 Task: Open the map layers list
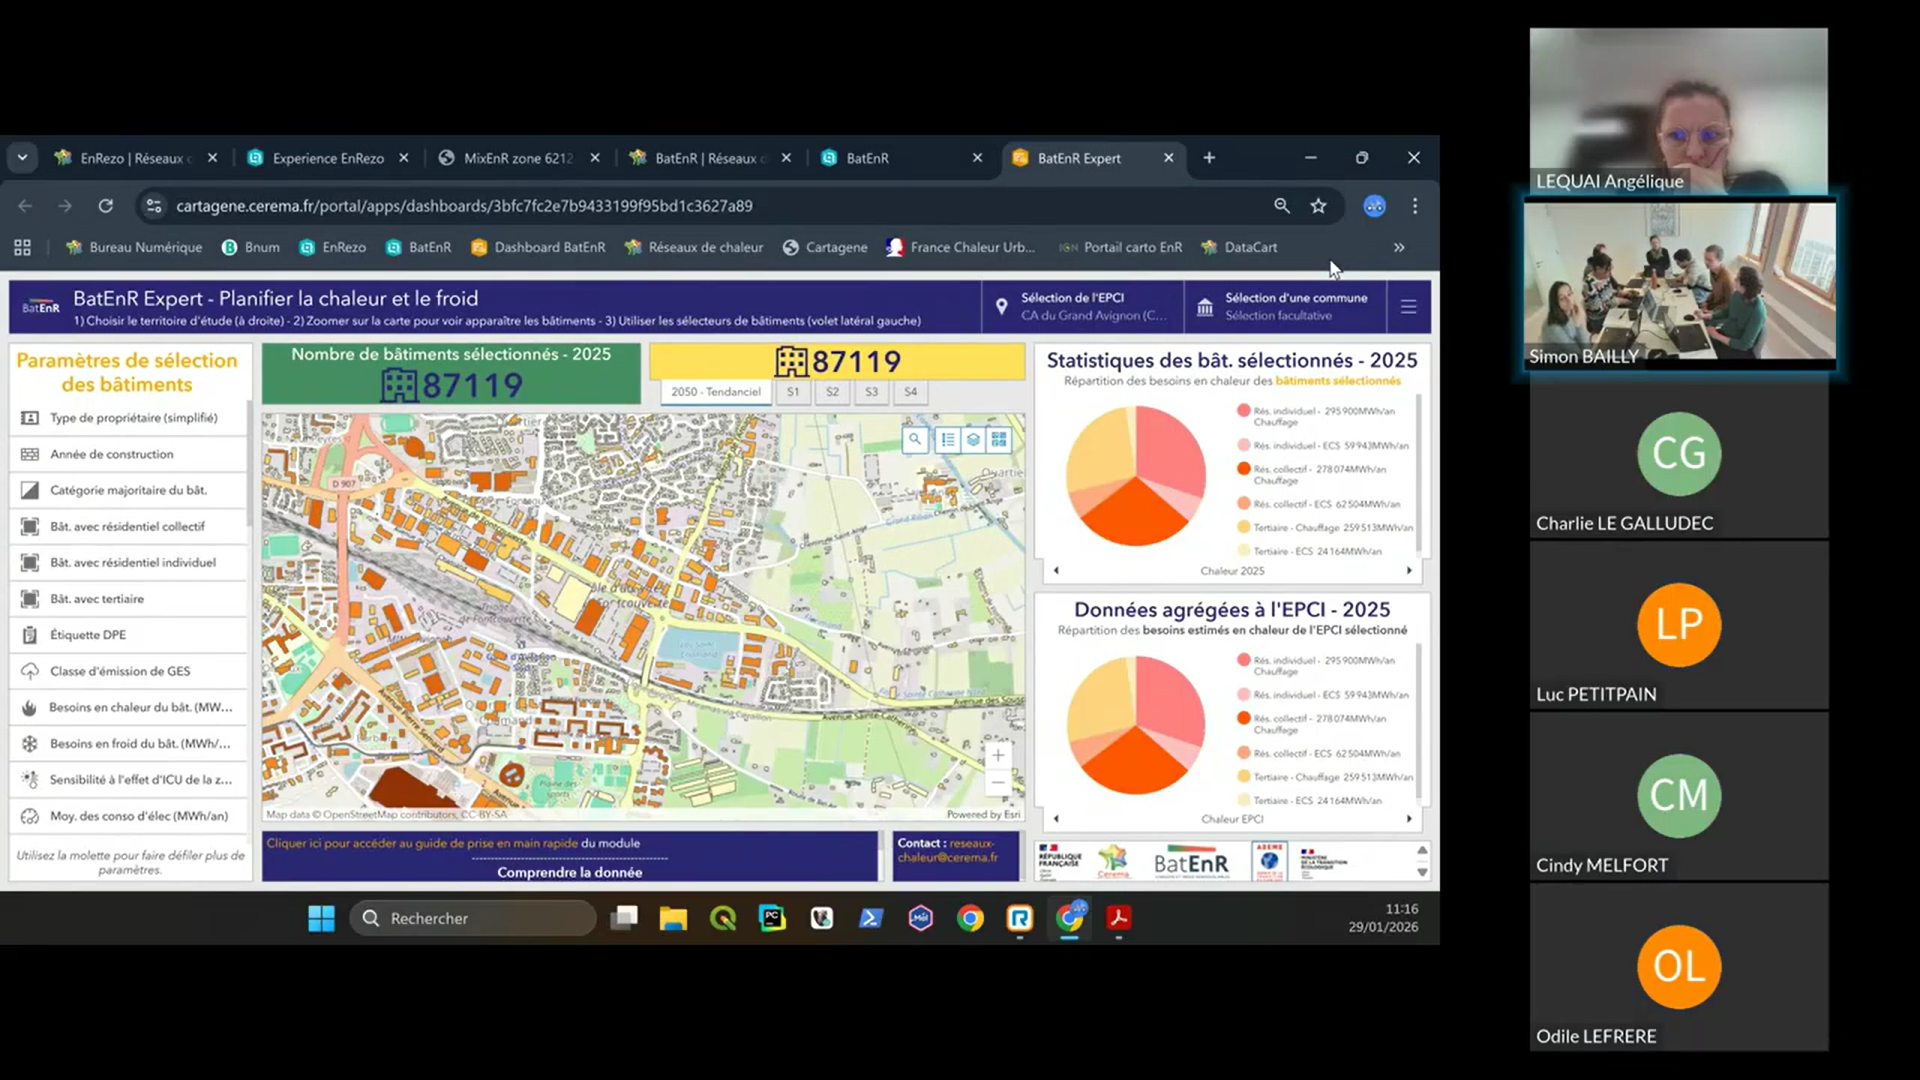pyautogui.click(x=973, y=440)
